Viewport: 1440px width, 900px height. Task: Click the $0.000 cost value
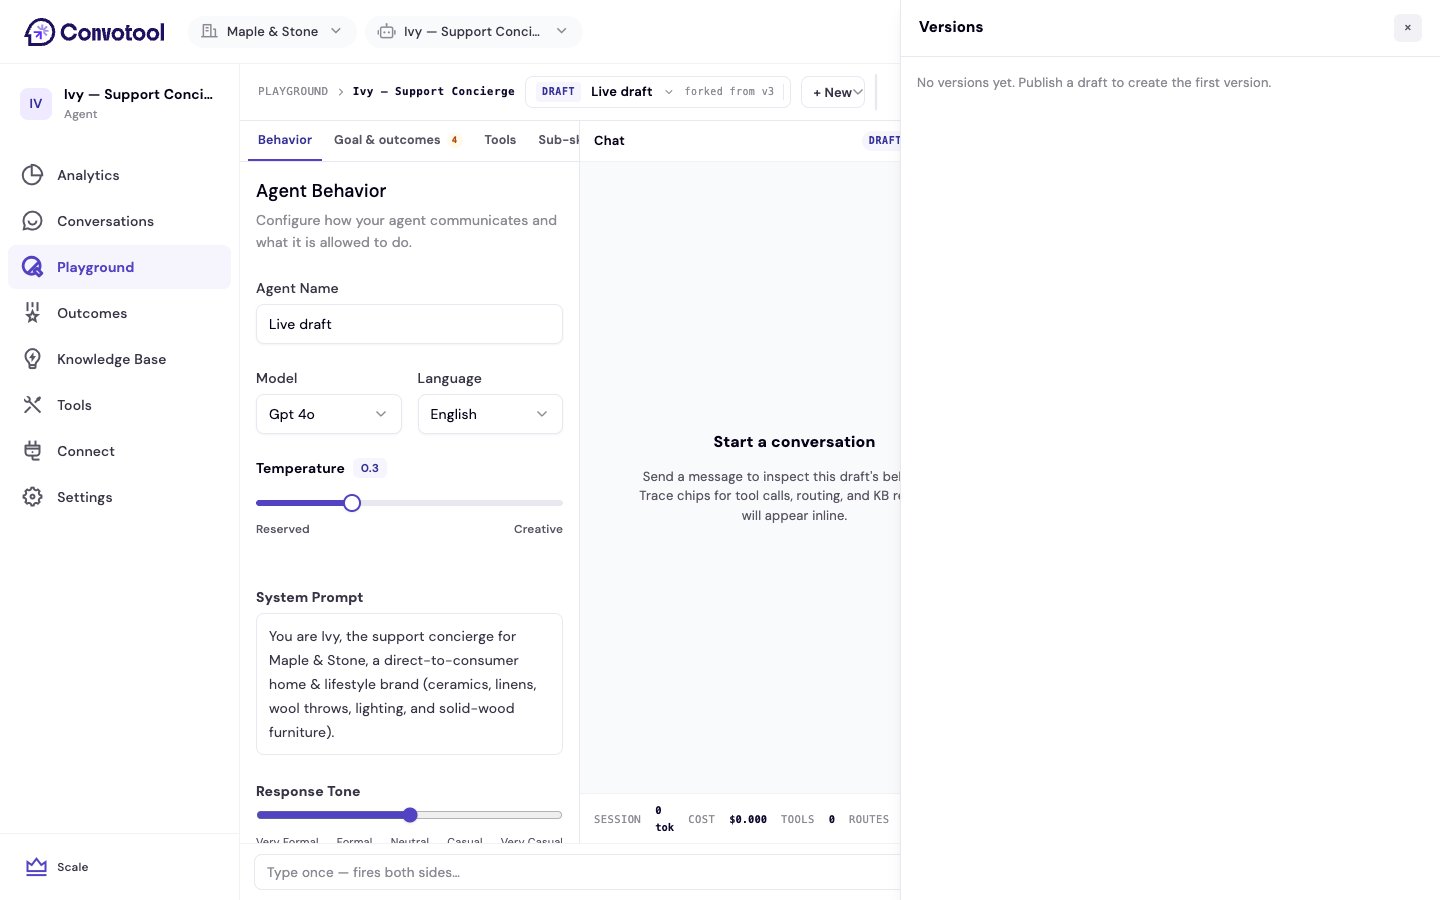point(748,820)
